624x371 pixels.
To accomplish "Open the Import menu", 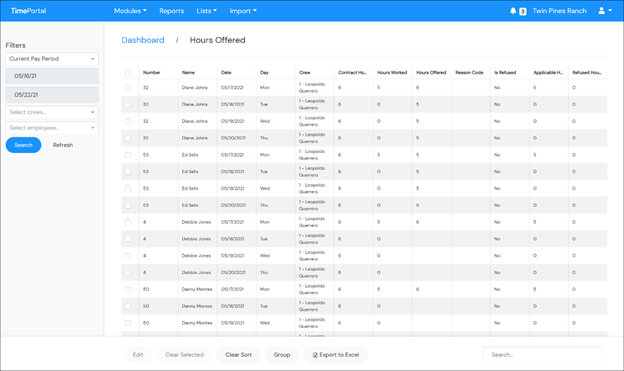I will click(243, 11).
